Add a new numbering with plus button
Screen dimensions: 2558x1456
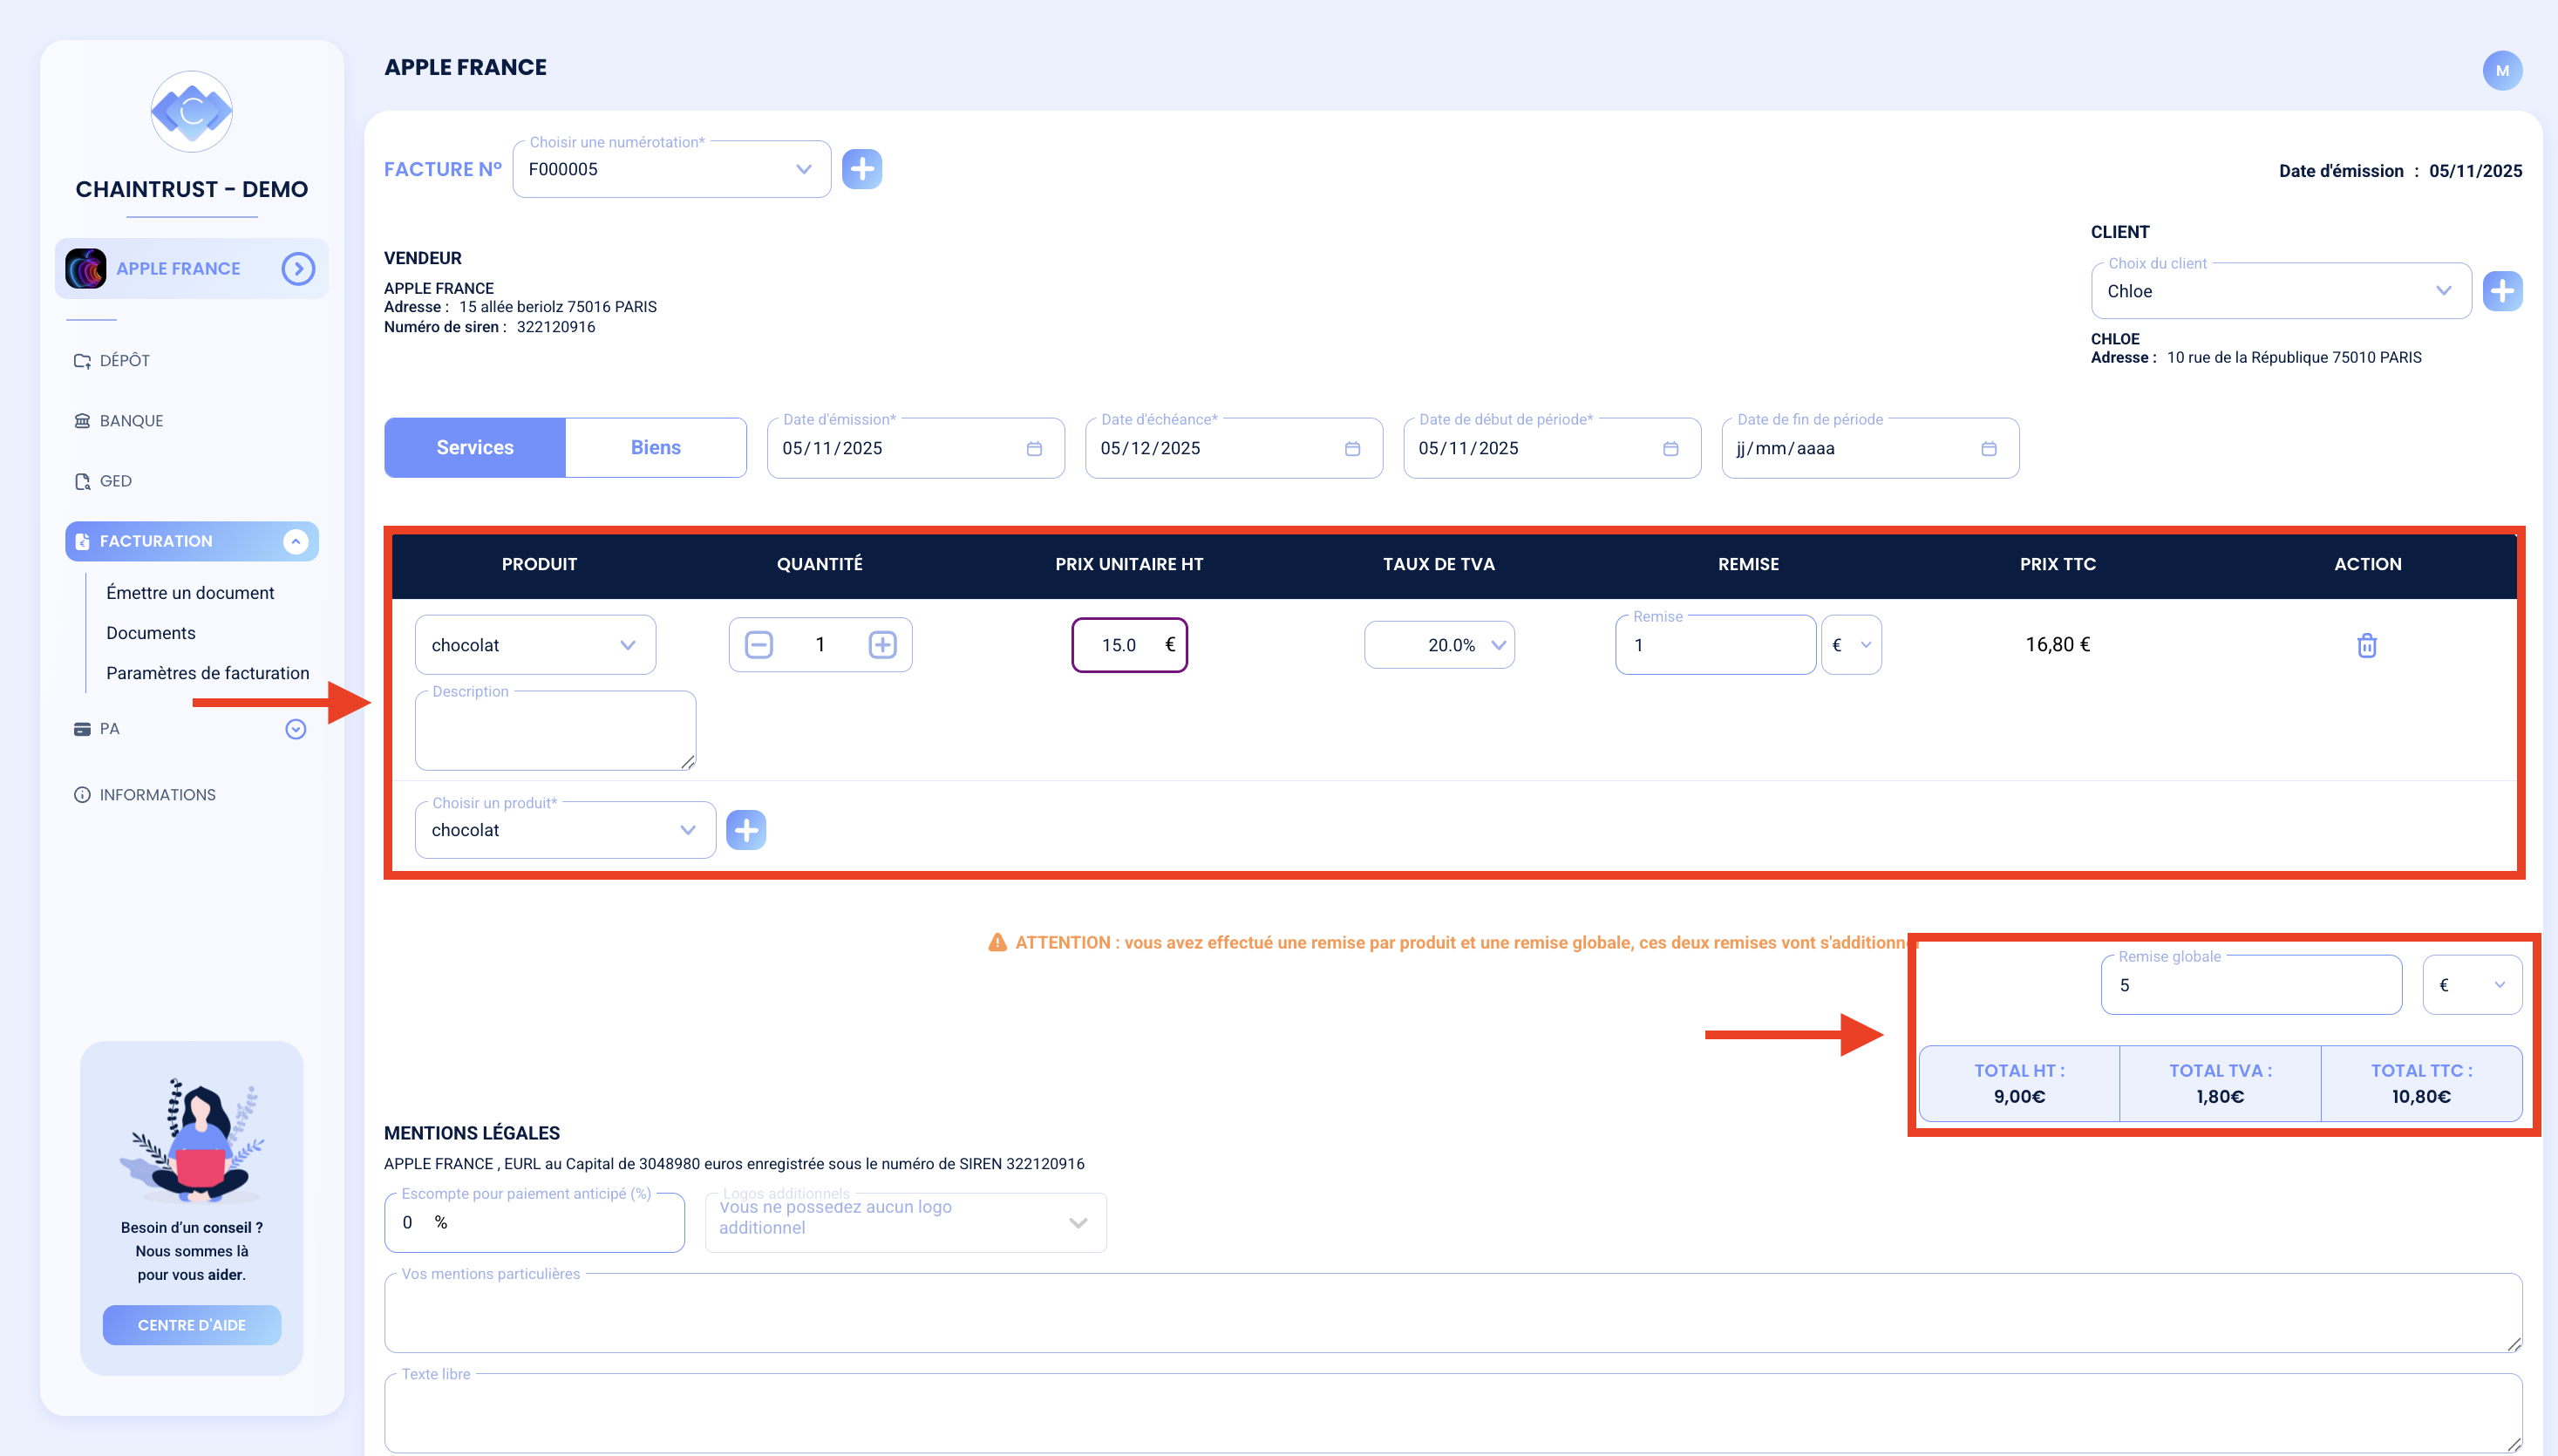pos(862,169)
